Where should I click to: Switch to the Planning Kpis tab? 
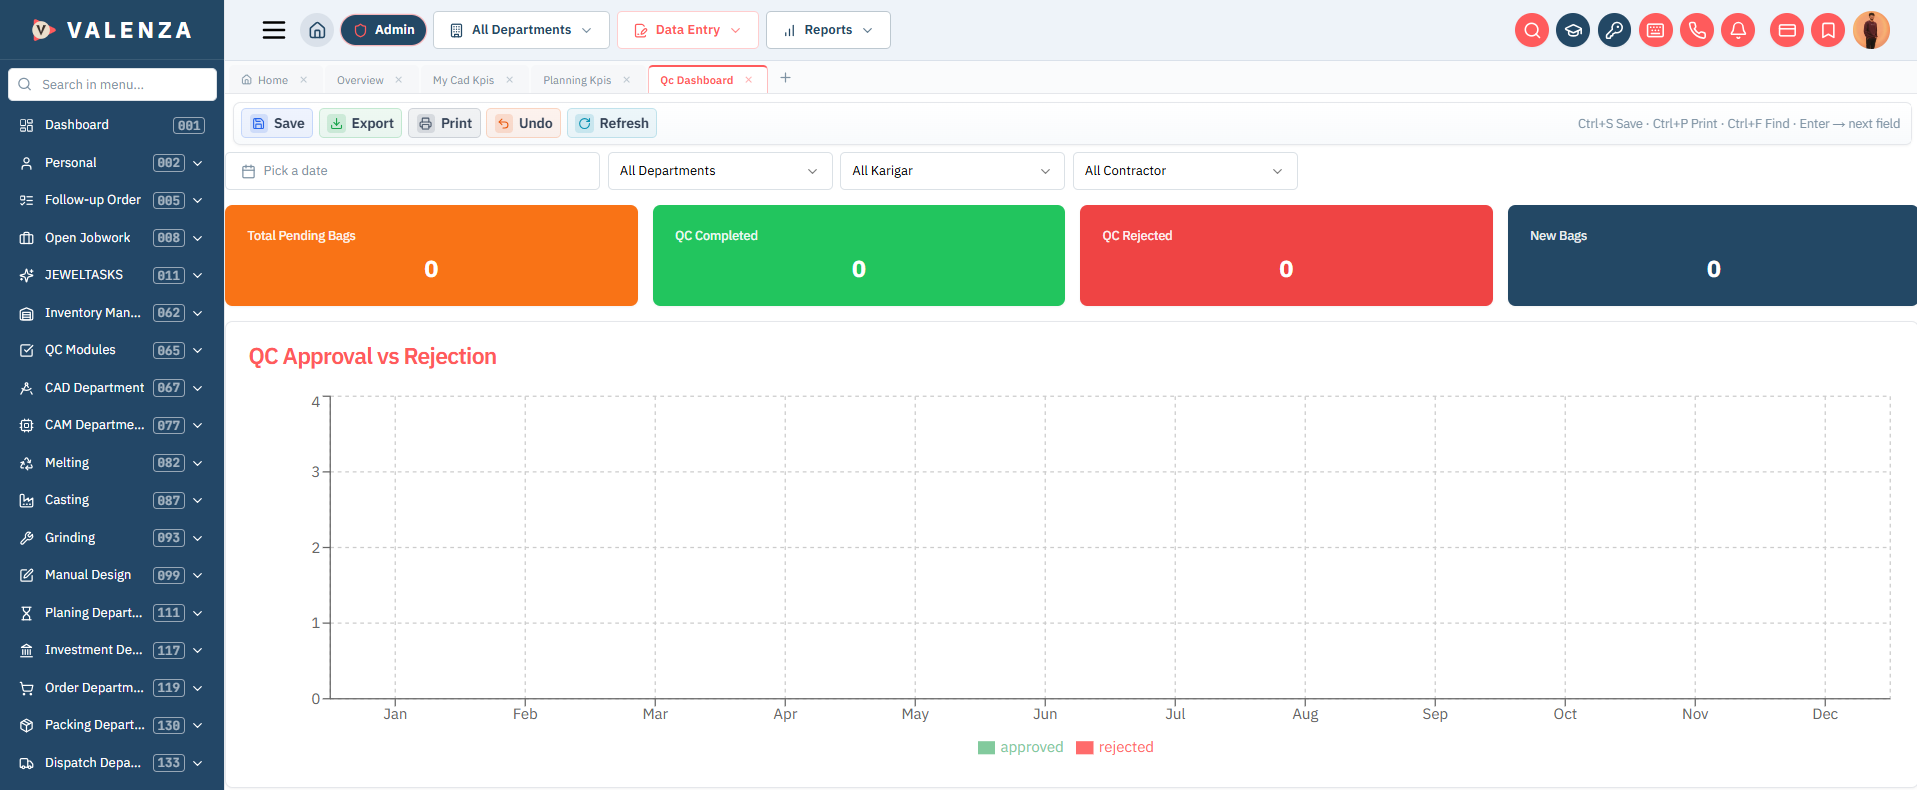[x=577, y=80]
